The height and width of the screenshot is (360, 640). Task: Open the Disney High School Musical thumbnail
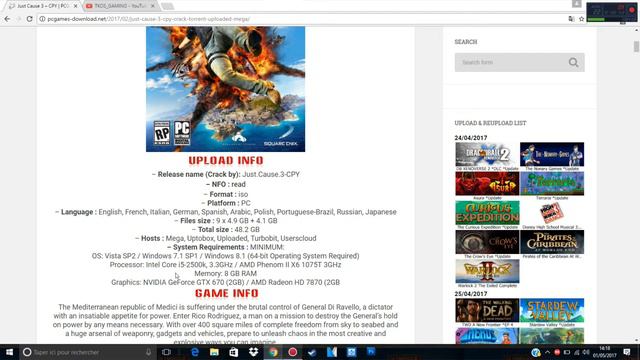(552, 213)
